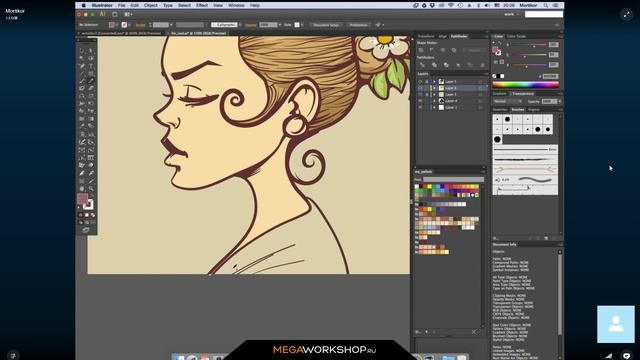Toggle visibility of Layer 2
640x360 pixels.
tap(420, 107)
